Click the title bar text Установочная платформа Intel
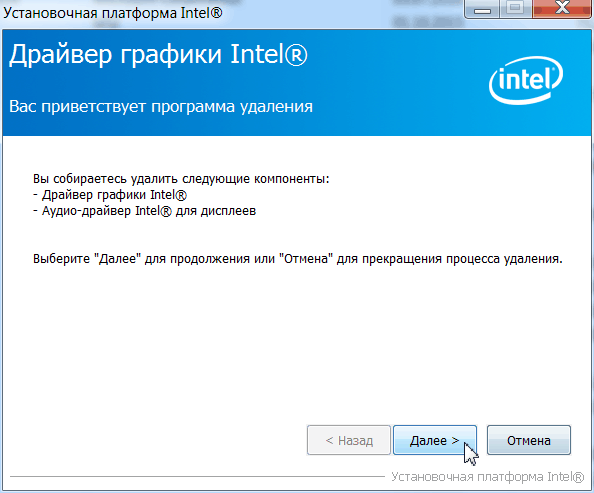Viewport: 594px width, 493px height. pos(113,13)
